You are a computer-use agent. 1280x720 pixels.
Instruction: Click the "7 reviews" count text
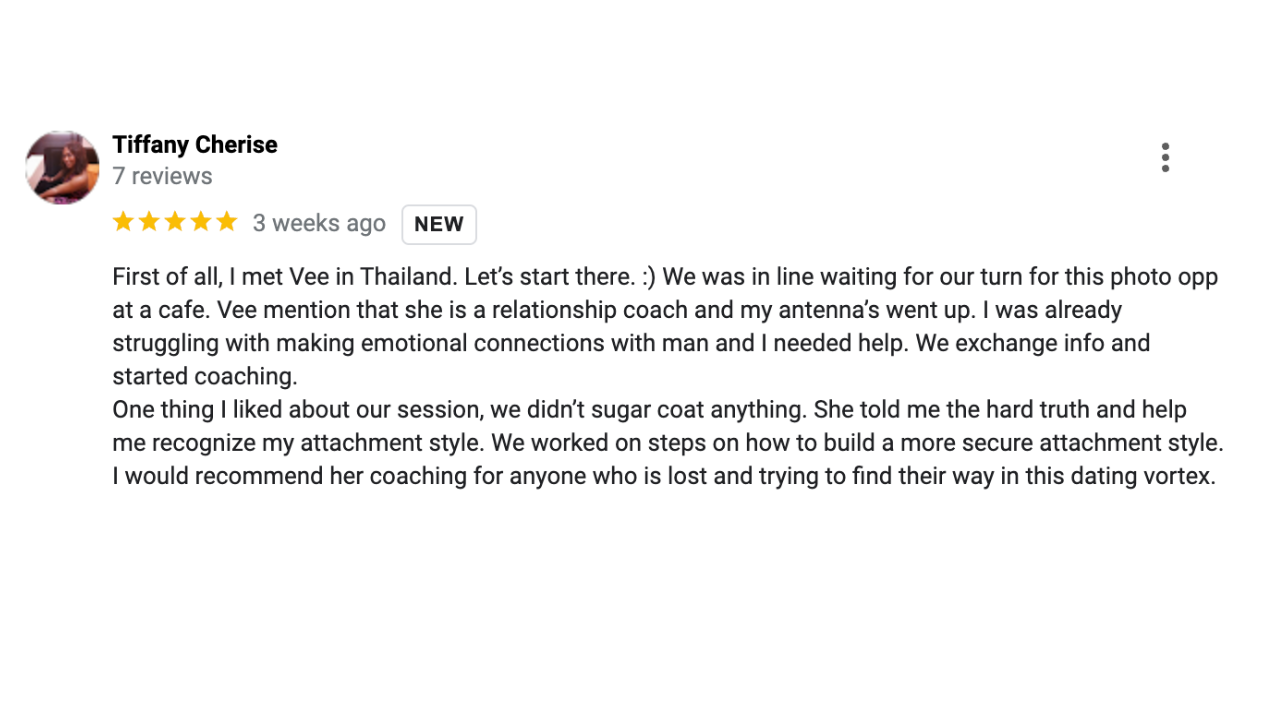click(162, 176)
